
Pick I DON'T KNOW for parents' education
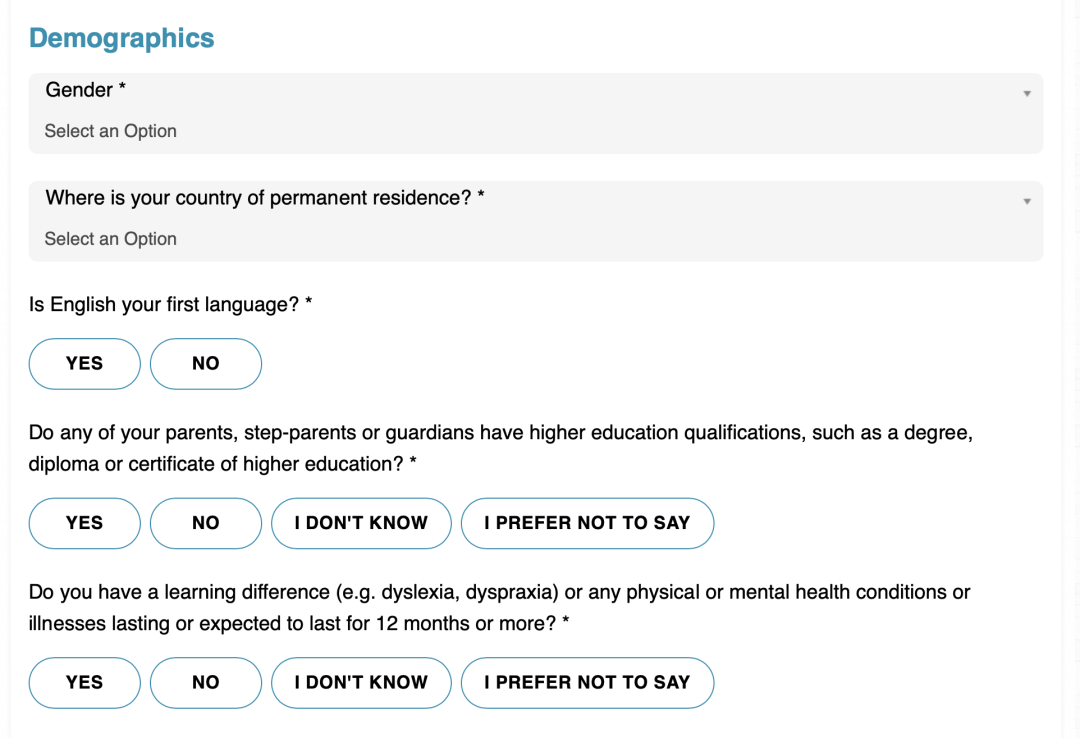point(362,523)
